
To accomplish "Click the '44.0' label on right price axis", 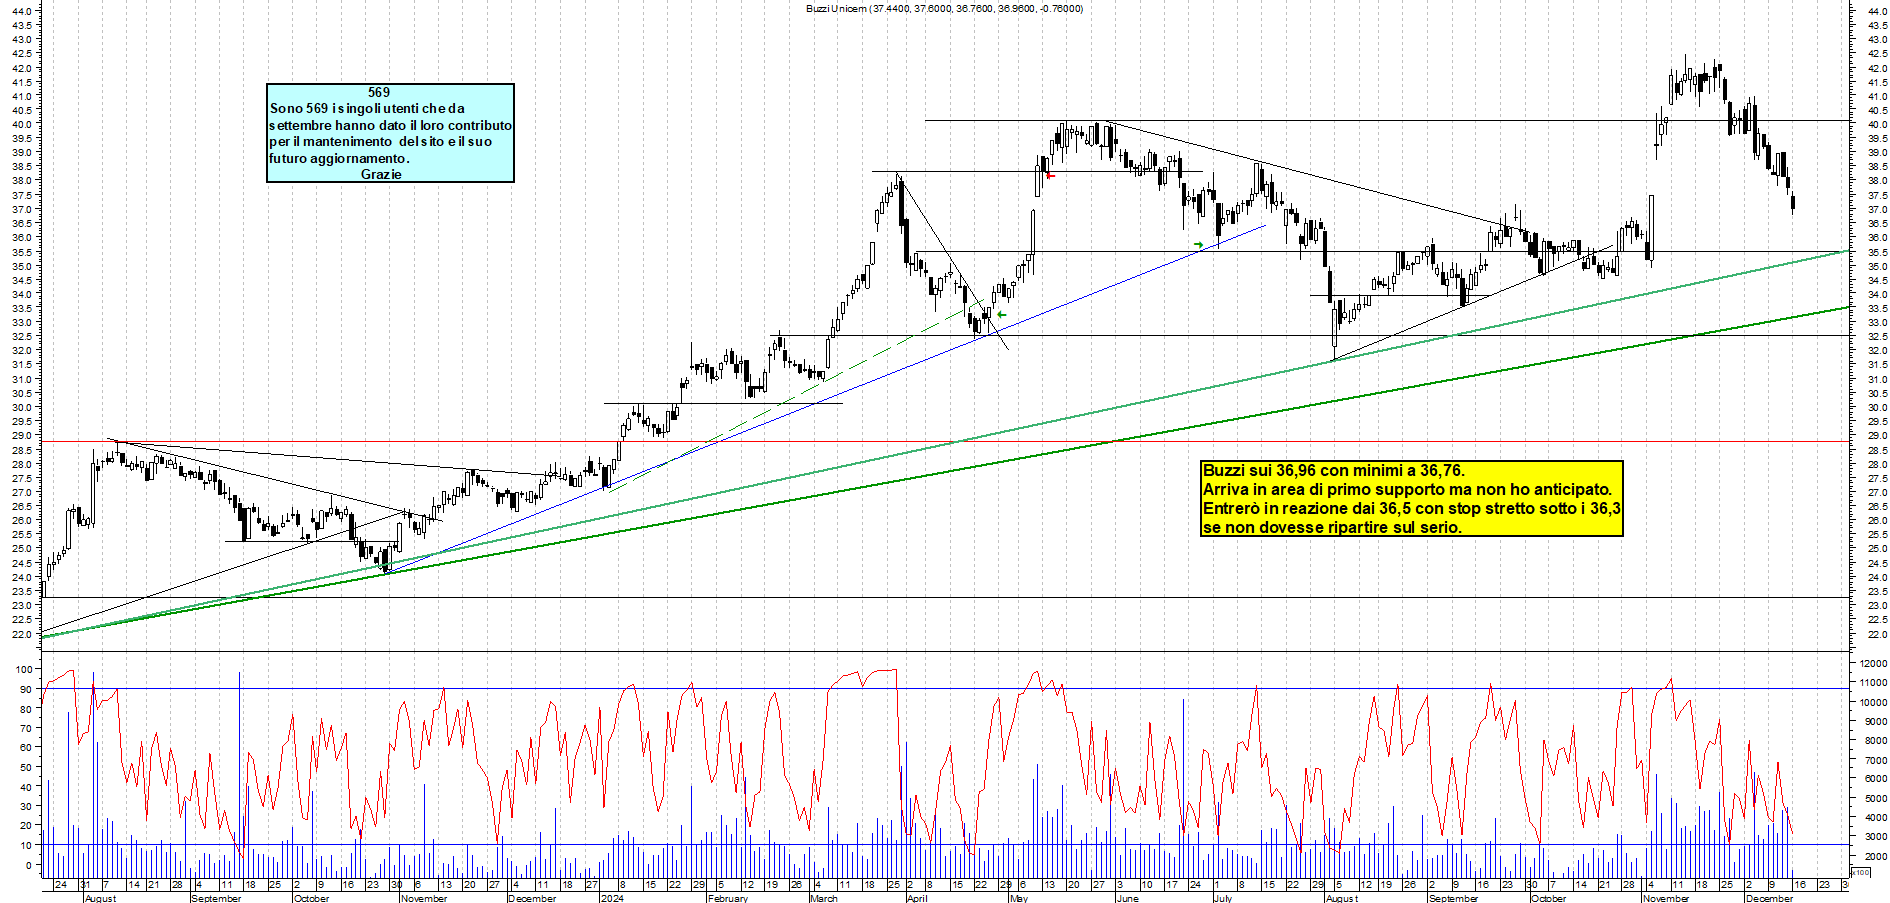I will [x=1877, y=11].
